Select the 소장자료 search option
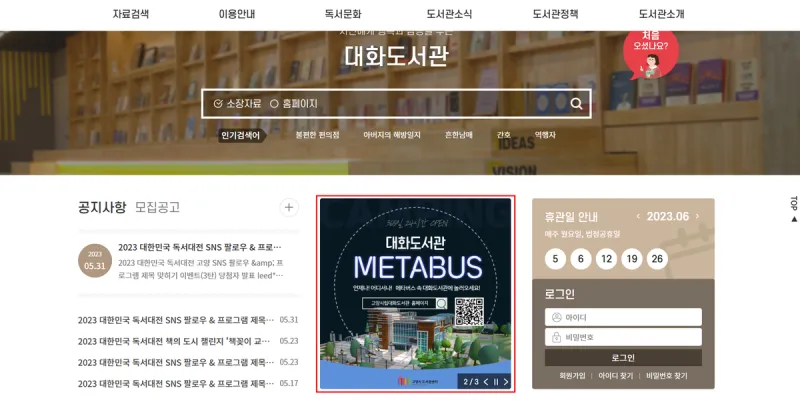This screenshot has height=406, width=800. 237,104
